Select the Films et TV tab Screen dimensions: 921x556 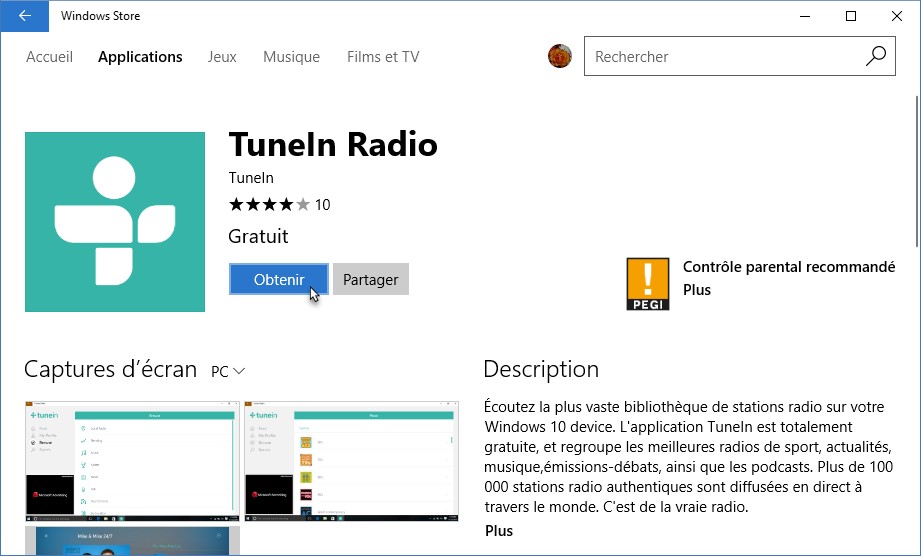click(383, 57)
